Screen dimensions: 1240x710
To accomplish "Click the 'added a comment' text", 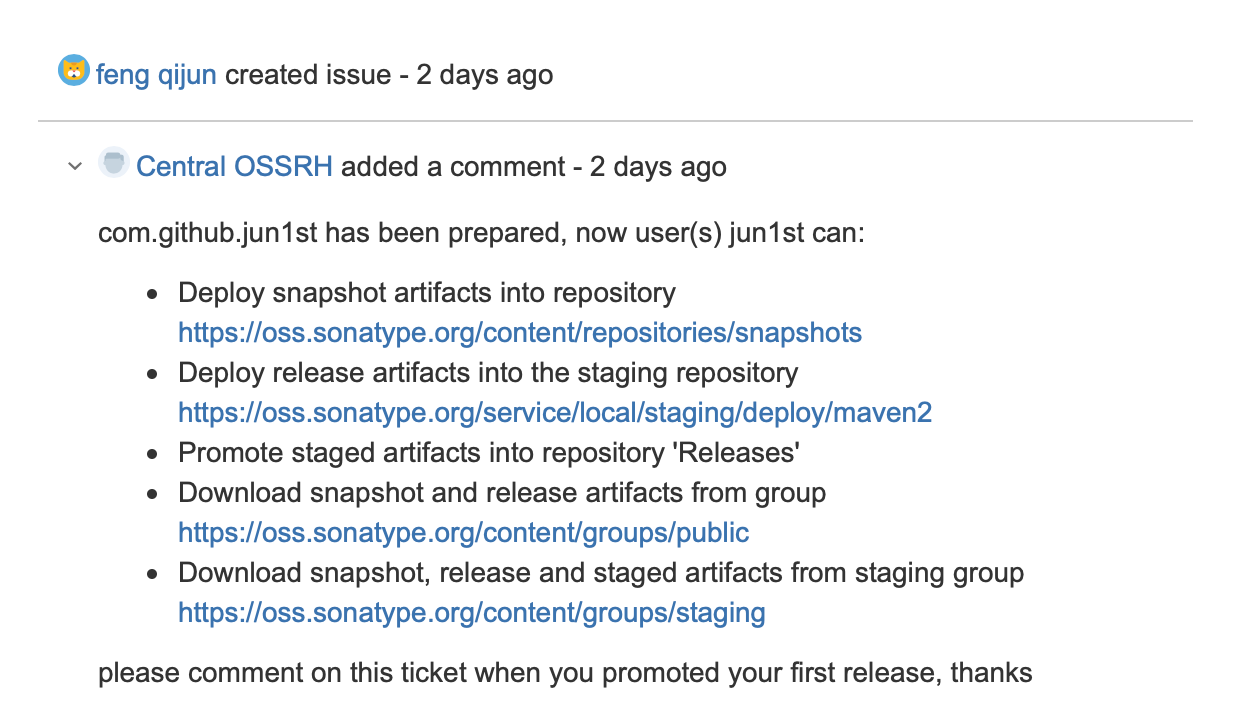I will (453, 167).
